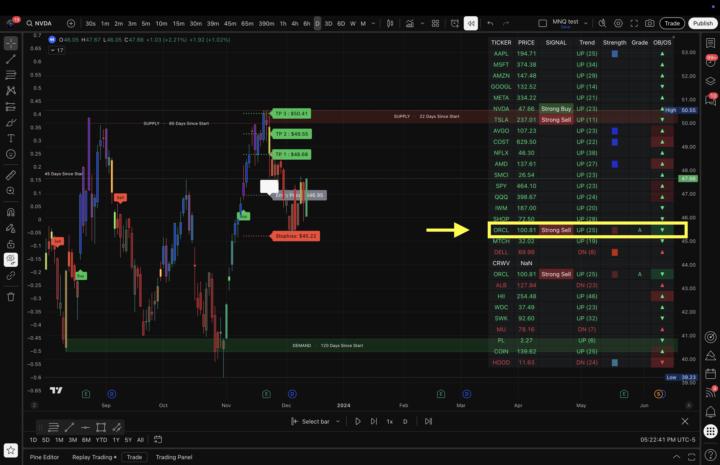The image size is (720, 465).
Task: Open the UTC-5 timezone menu
Action: click(668, 440)
